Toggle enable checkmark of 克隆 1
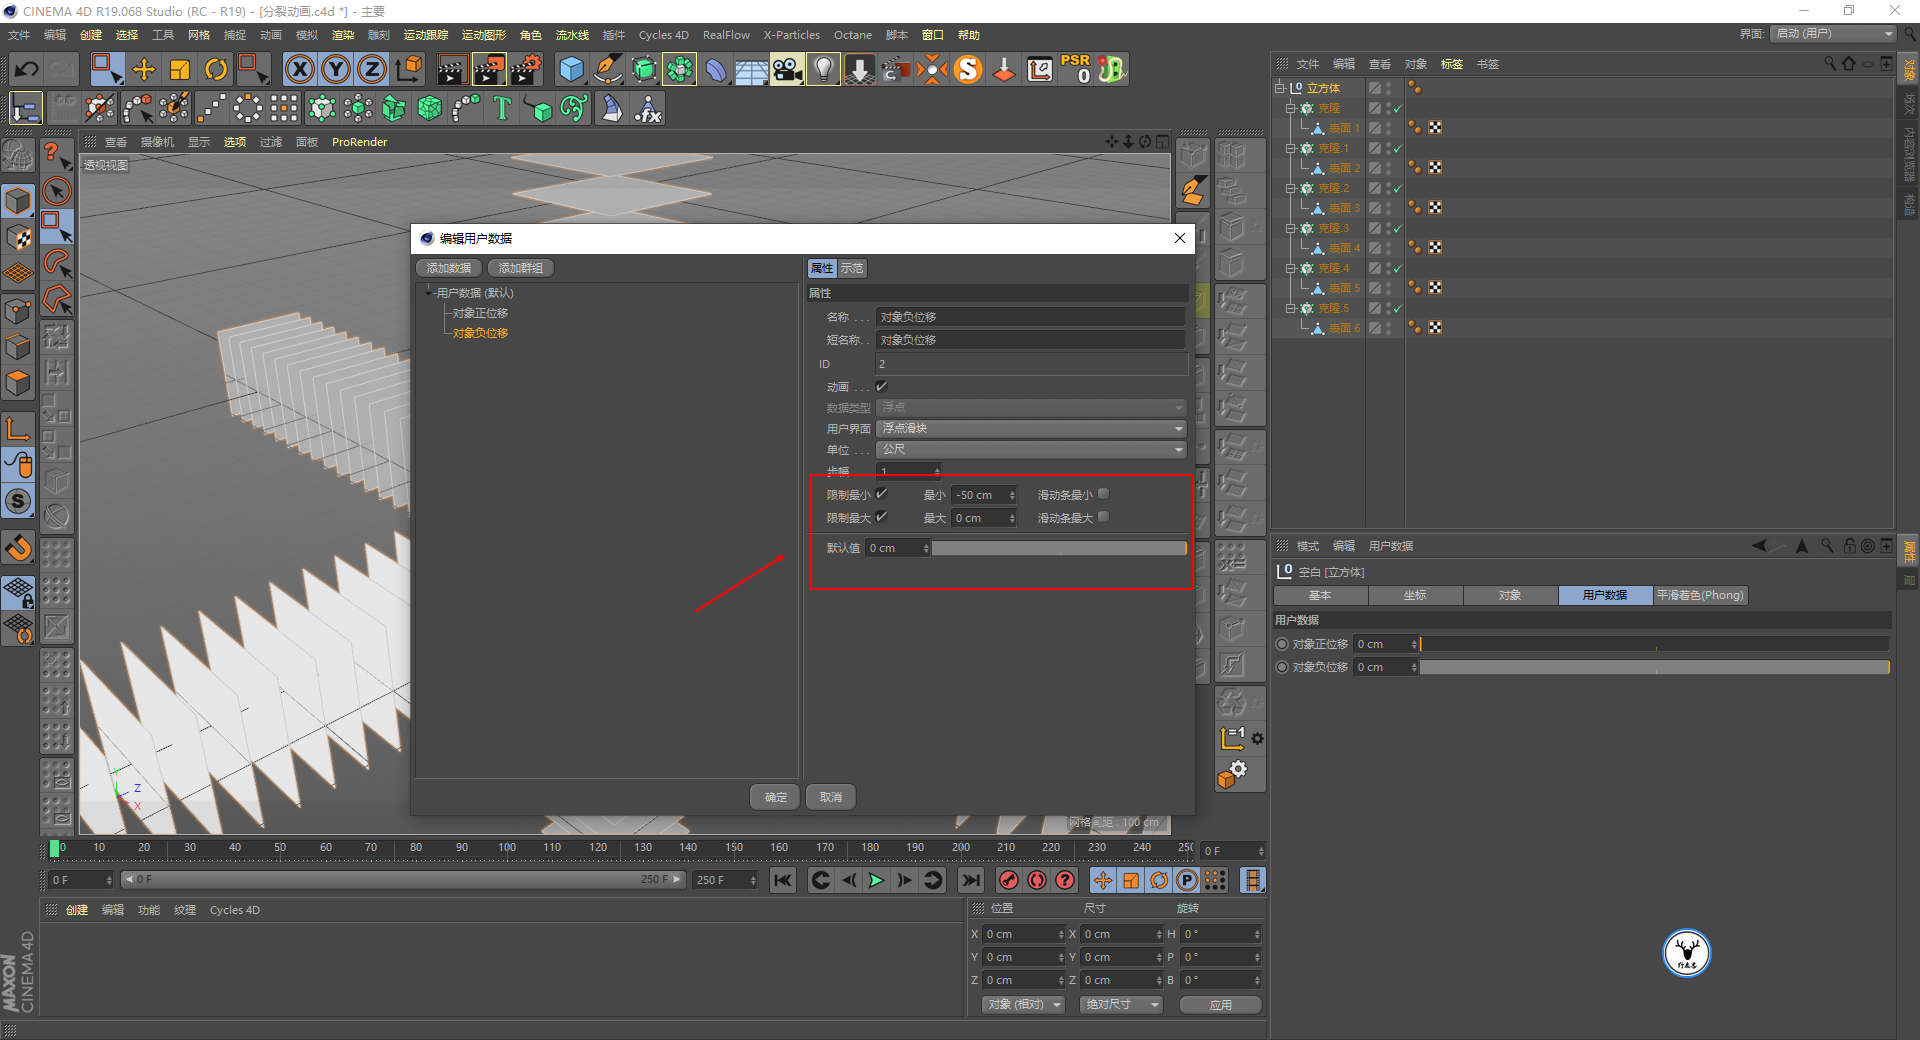Image resolution: width=1920 pixels, height=1040 pixels. 1398,148
